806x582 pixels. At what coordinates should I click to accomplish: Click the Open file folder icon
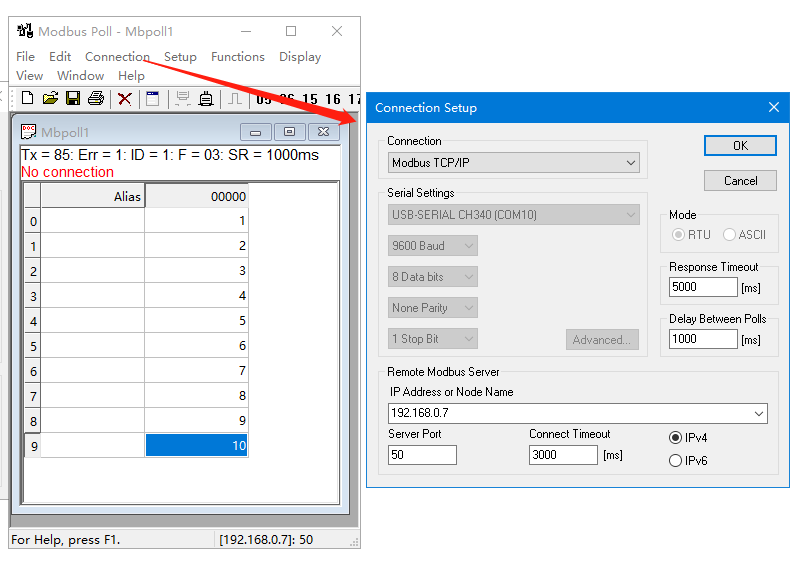[x=50, y=98]
